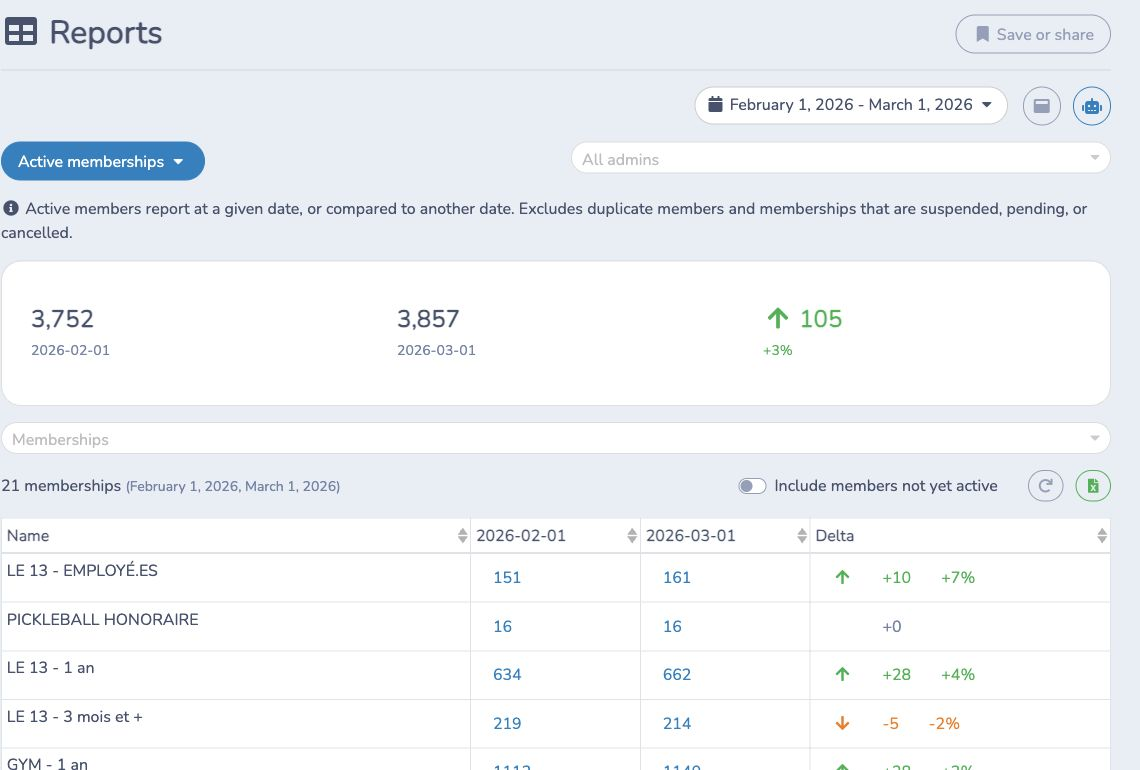Click the February 16 for PICKLEBALL HONORAIRE
Image resolution: width=1140 pixels, height=770 pixels.
(x=502, y=626)
